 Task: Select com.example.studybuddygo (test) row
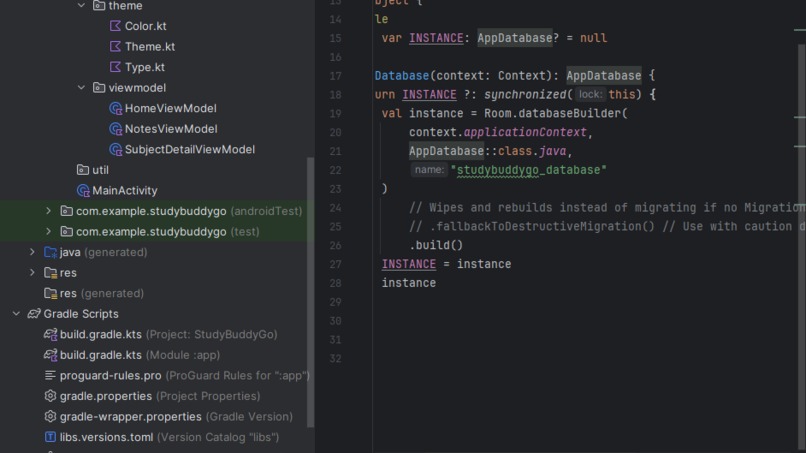click(154, 231)
